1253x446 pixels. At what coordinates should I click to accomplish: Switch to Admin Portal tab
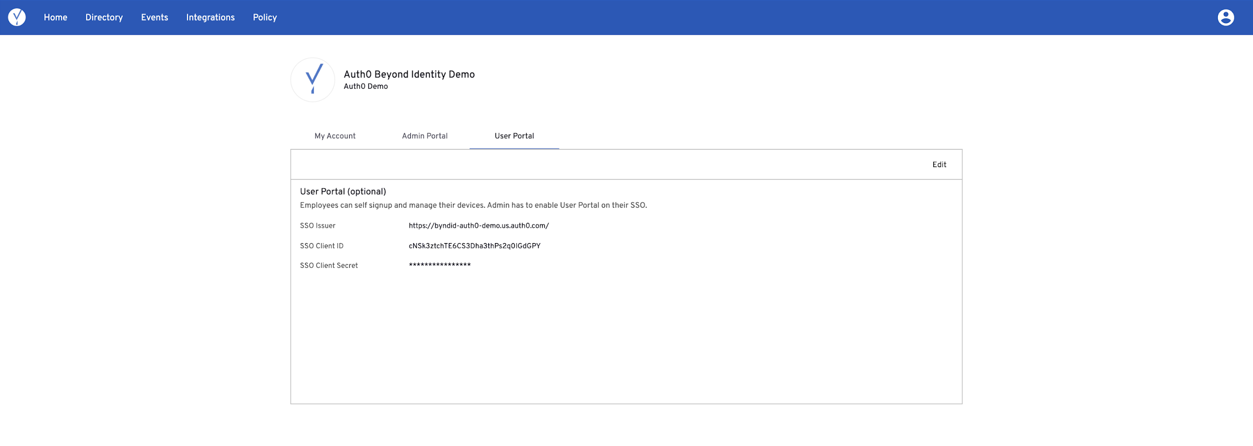(425, 136)
